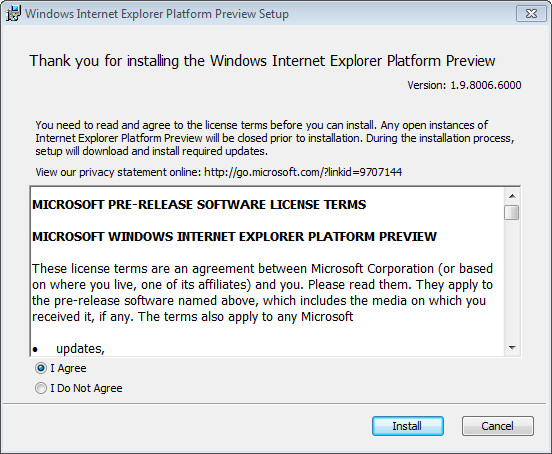Open the privacy statement go.microsoft.com link
This screenshot has height=454, width=552.
303,172
